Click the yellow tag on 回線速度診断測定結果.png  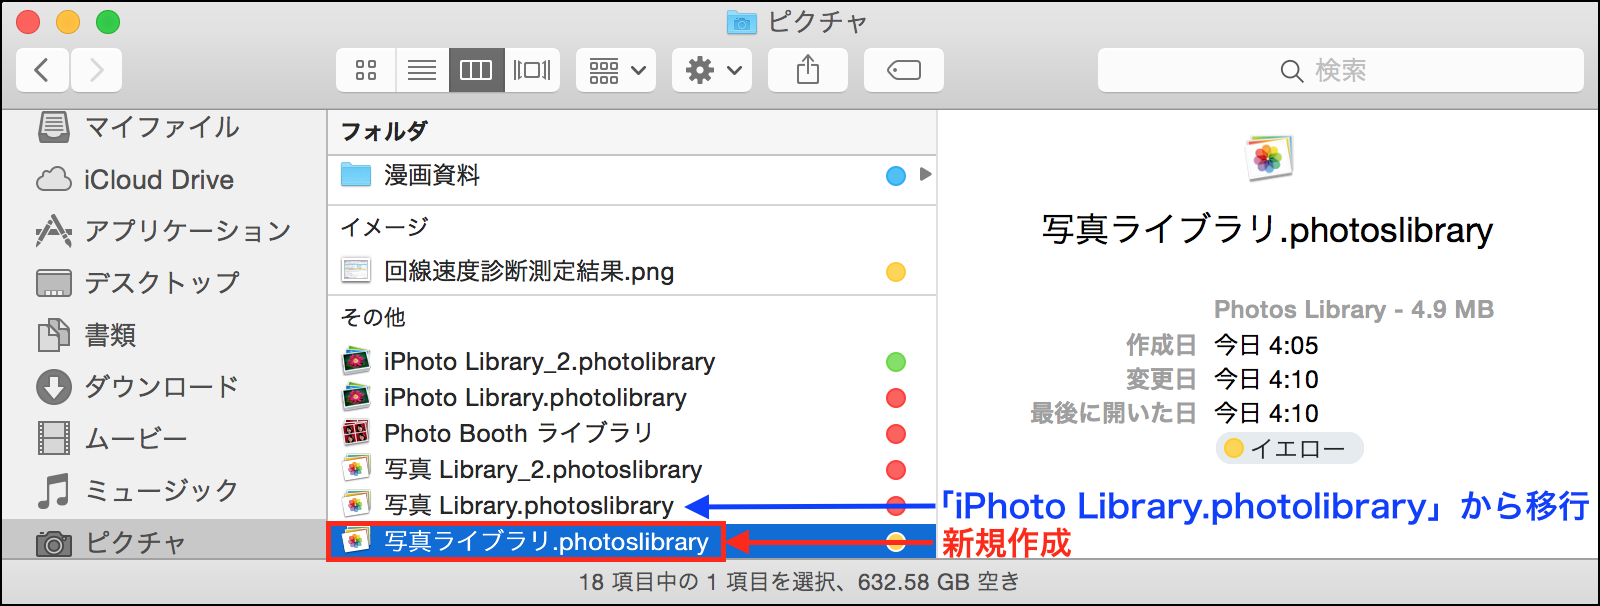(x=896, y=272)
